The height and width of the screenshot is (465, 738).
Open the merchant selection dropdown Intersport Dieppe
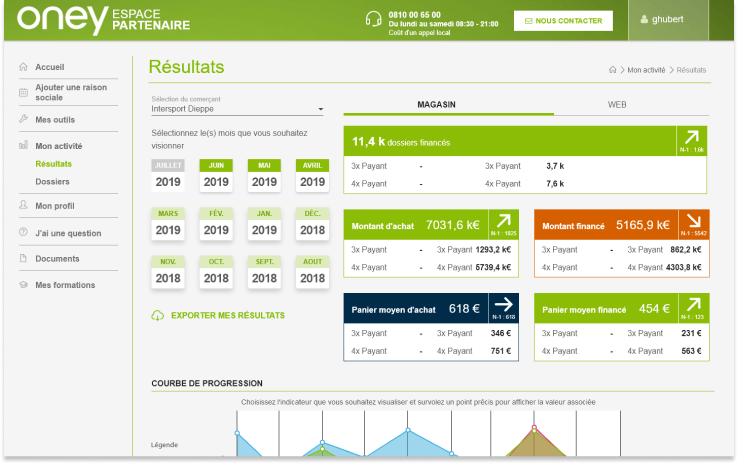click(x=238, y=108)
